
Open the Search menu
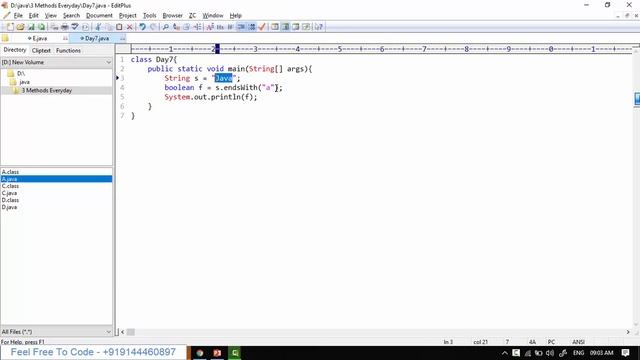(x=71, y=16)
